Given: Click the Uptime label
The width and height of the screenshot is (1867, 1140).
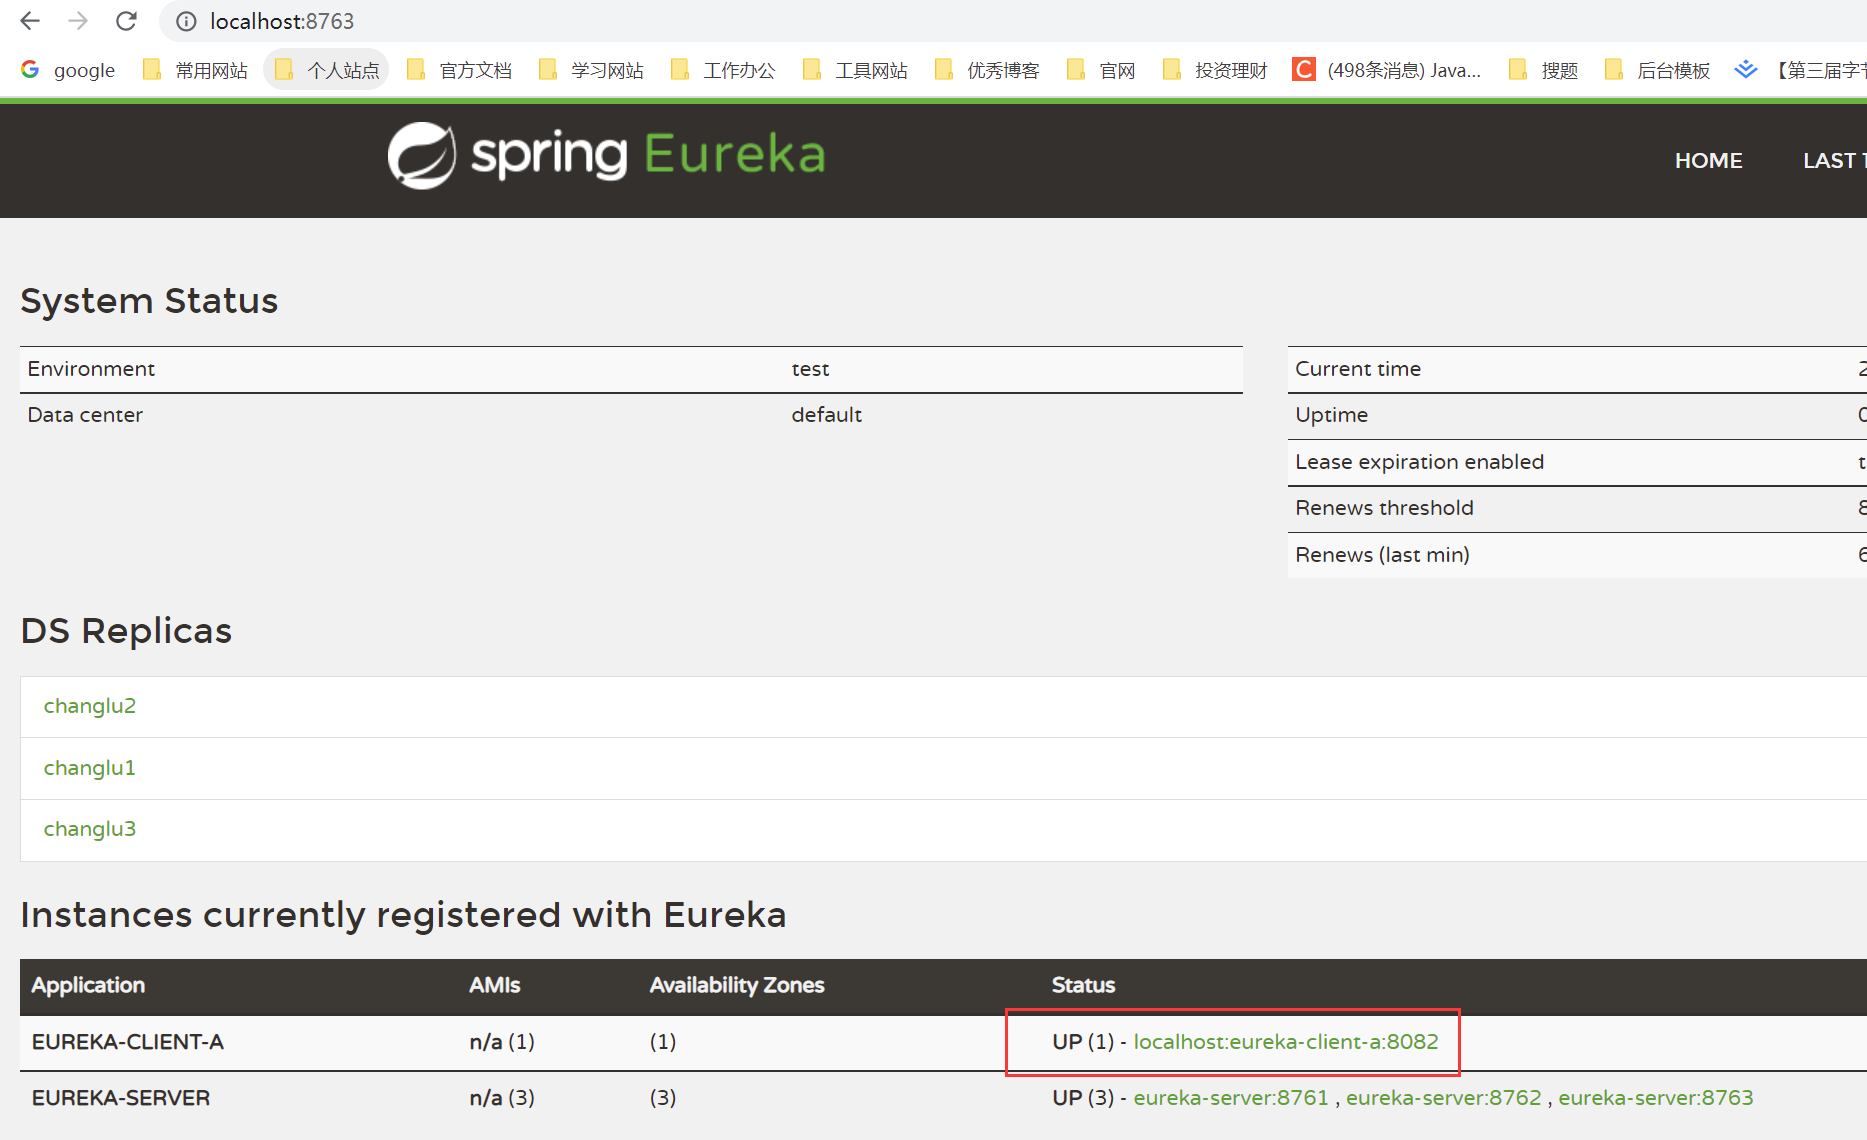Looking at the screenshot, I should click(x=1331, y=415).
